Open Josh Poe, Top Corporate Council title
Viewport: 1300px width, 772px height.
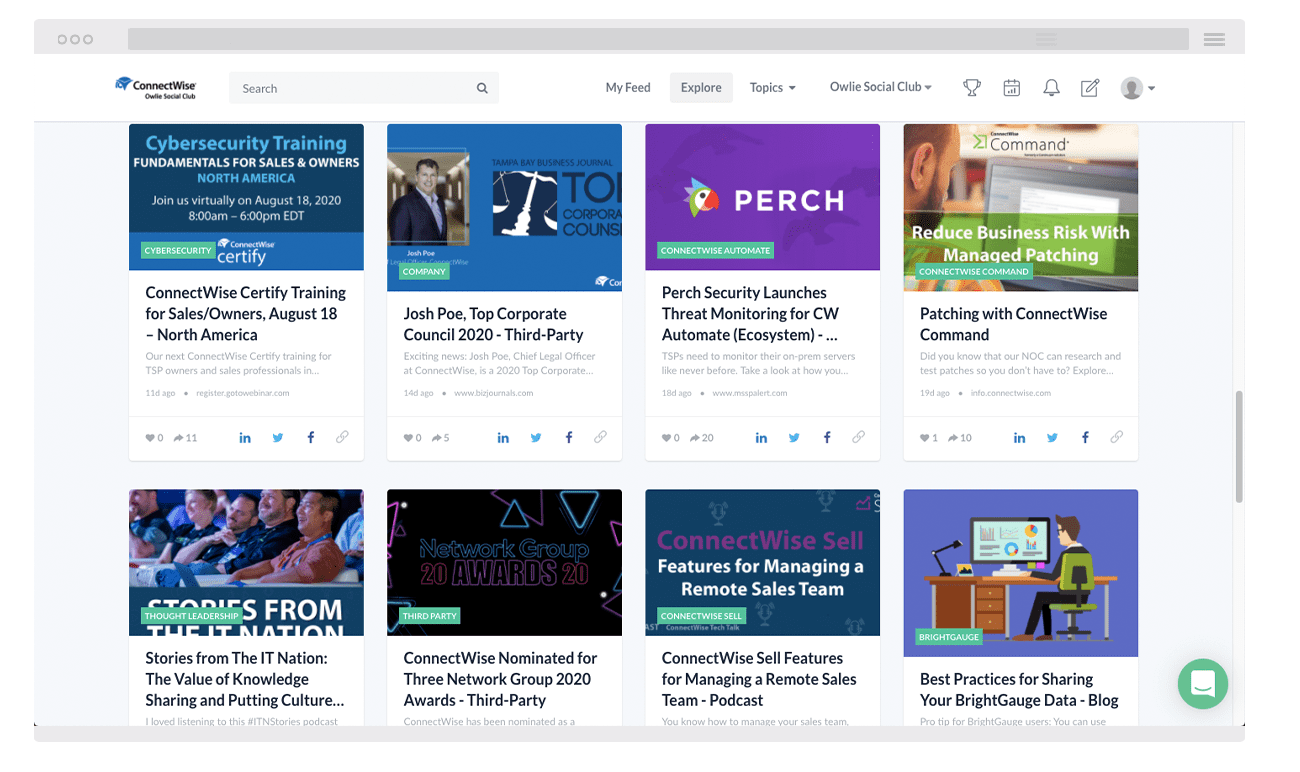[493, 324]
